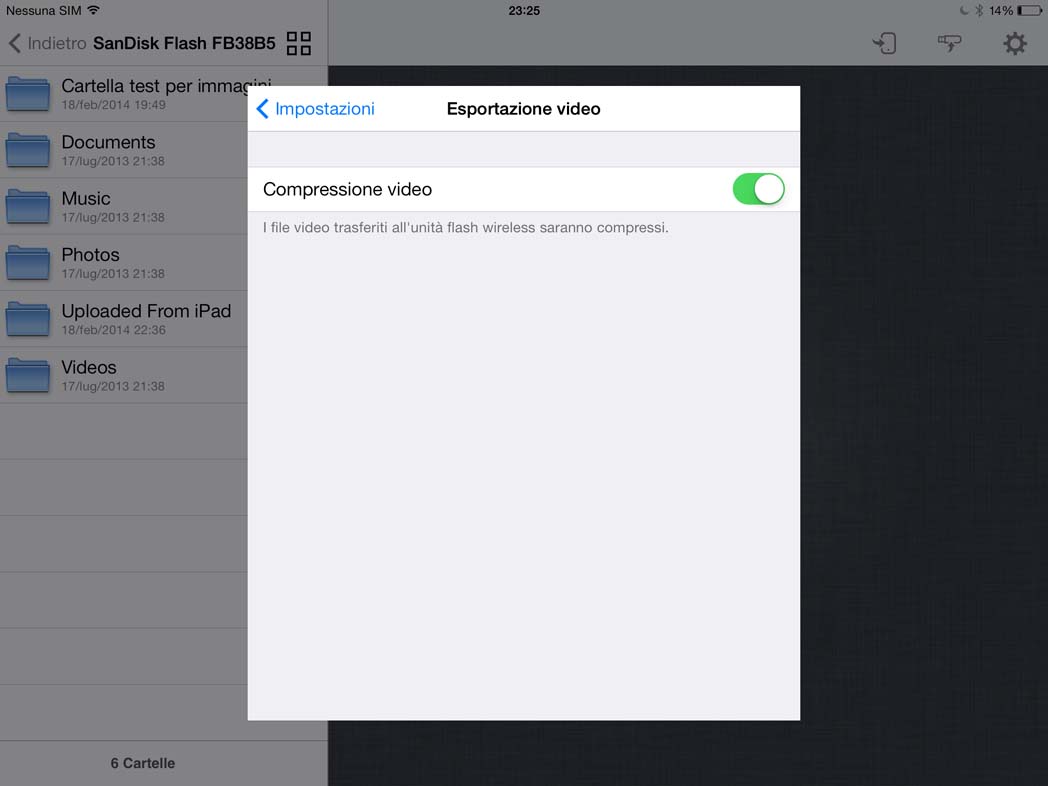This screenshot has height=786, width=1048.
Task: Open the Photos folder
Action: point(124,263)
